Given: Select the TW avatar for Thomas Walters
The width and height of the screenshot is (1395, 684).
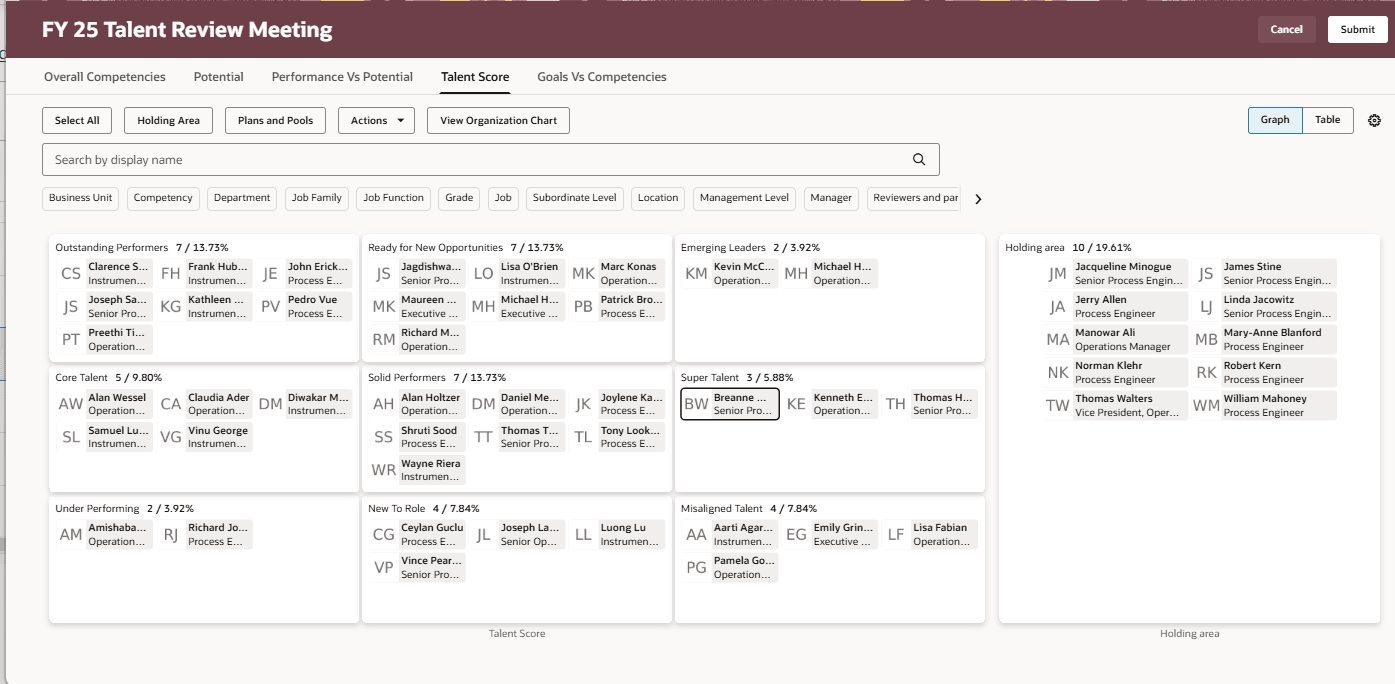Looking at the screenshot, I should (1058, 406).
